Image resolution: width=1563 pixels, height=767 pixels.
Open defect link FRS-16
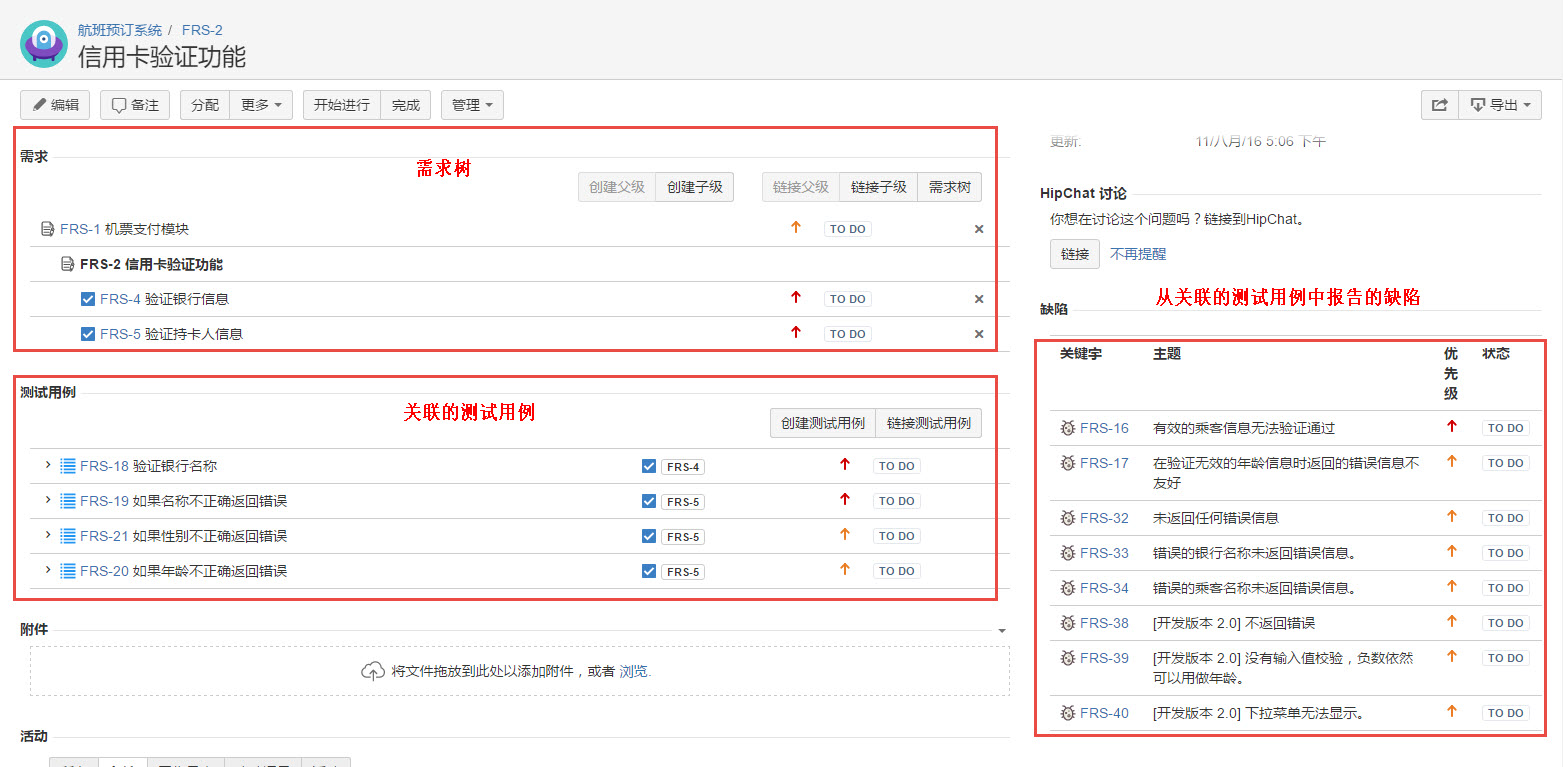click(1104, 428)
